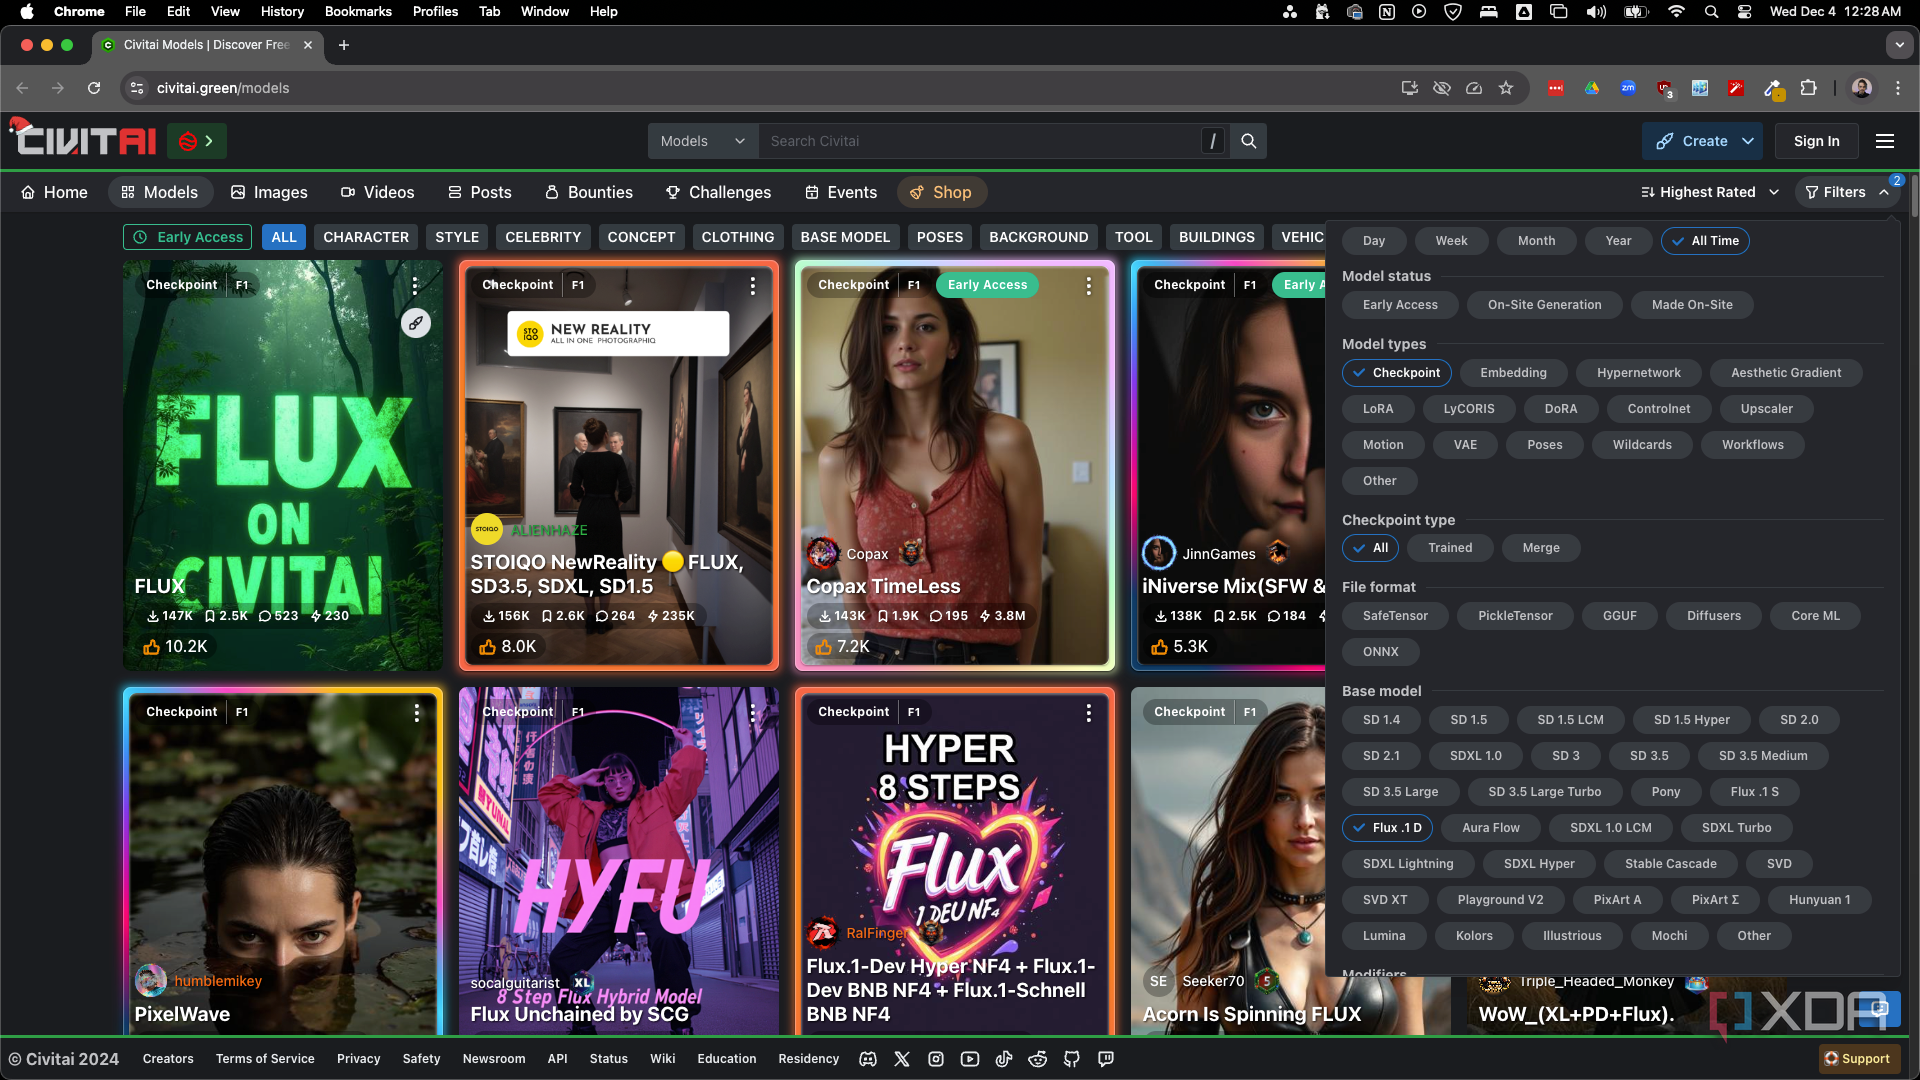The height and width of the screenshot is (1080, 1920).
Task: Go to the Images tab
Action: pyautogui.click(x=269, y=192)
